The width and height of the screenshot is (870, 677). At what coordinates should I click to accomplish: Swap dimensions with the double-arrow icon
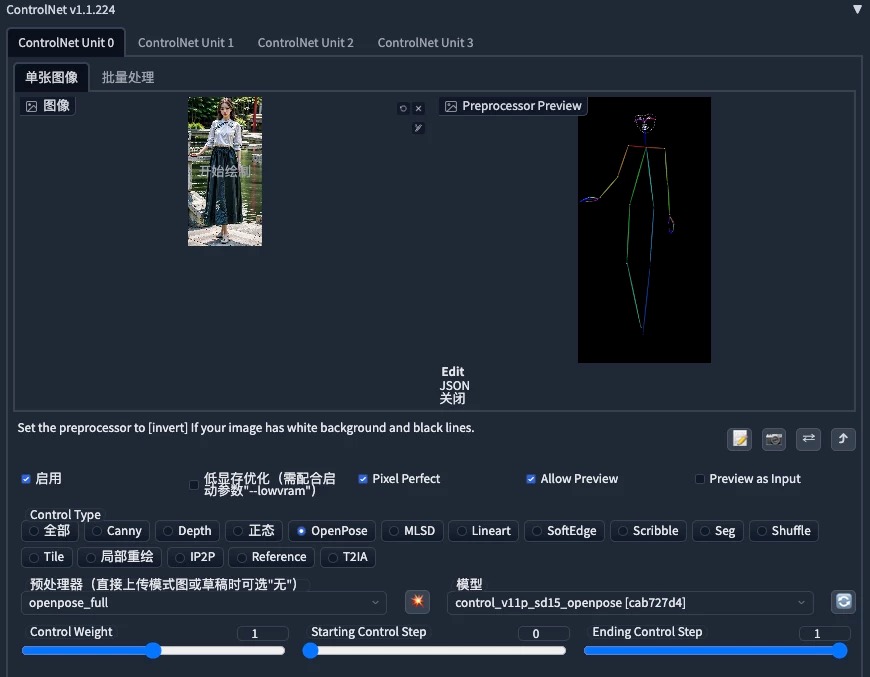click(x=808, y=439)
